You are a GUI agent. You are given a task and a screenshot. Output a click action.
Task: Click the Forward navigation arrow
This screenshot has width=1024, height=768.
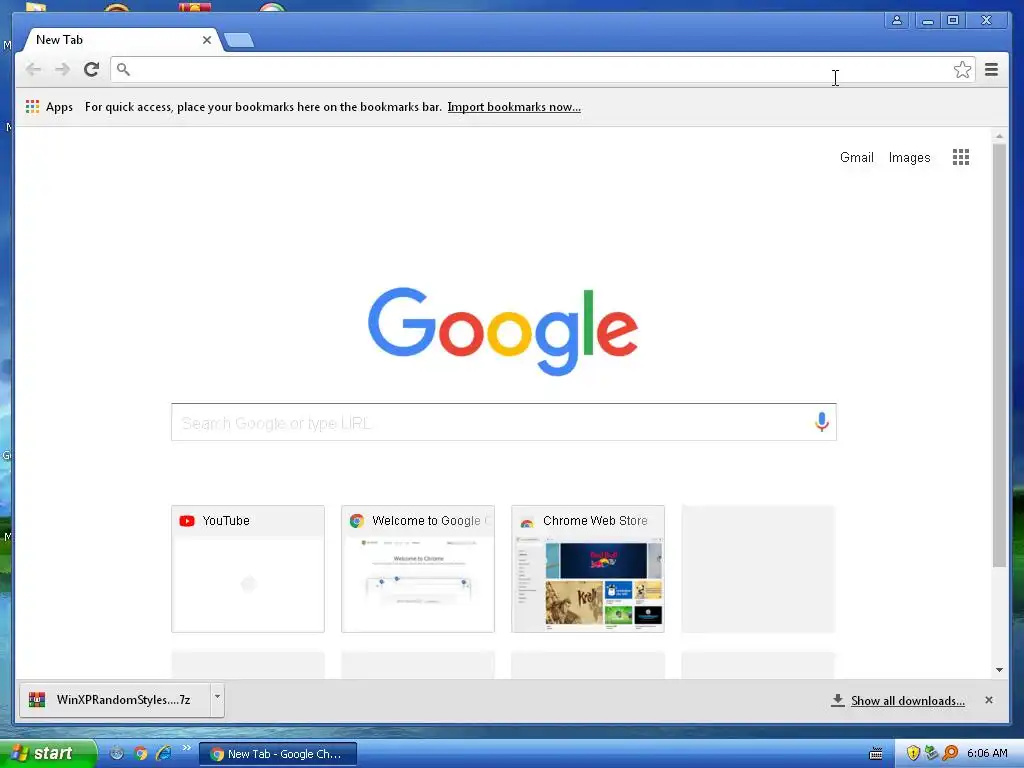tap(62, 69)
